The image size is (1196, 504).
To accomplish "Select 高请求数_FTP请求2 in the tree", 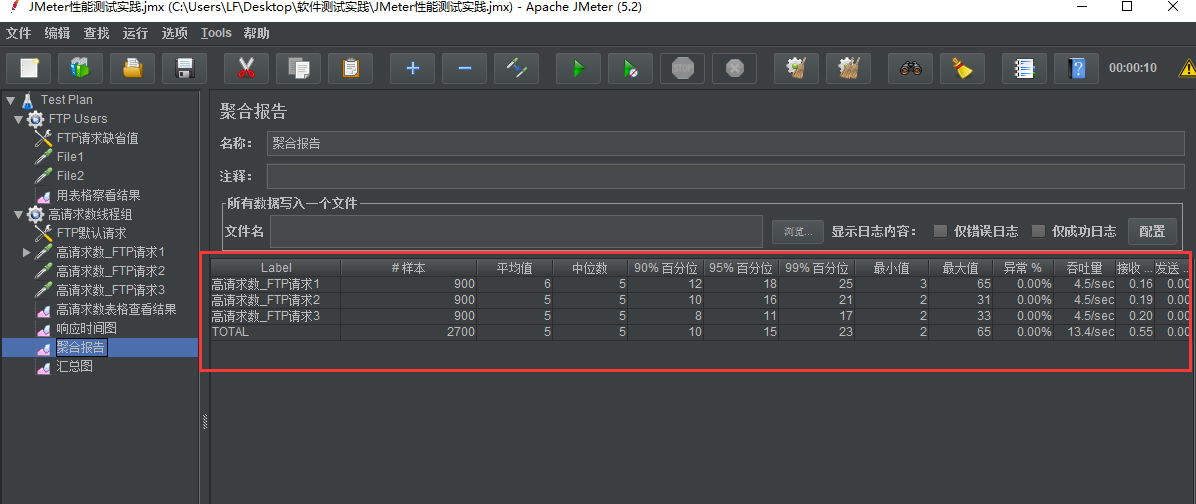I will click(111, 271).
